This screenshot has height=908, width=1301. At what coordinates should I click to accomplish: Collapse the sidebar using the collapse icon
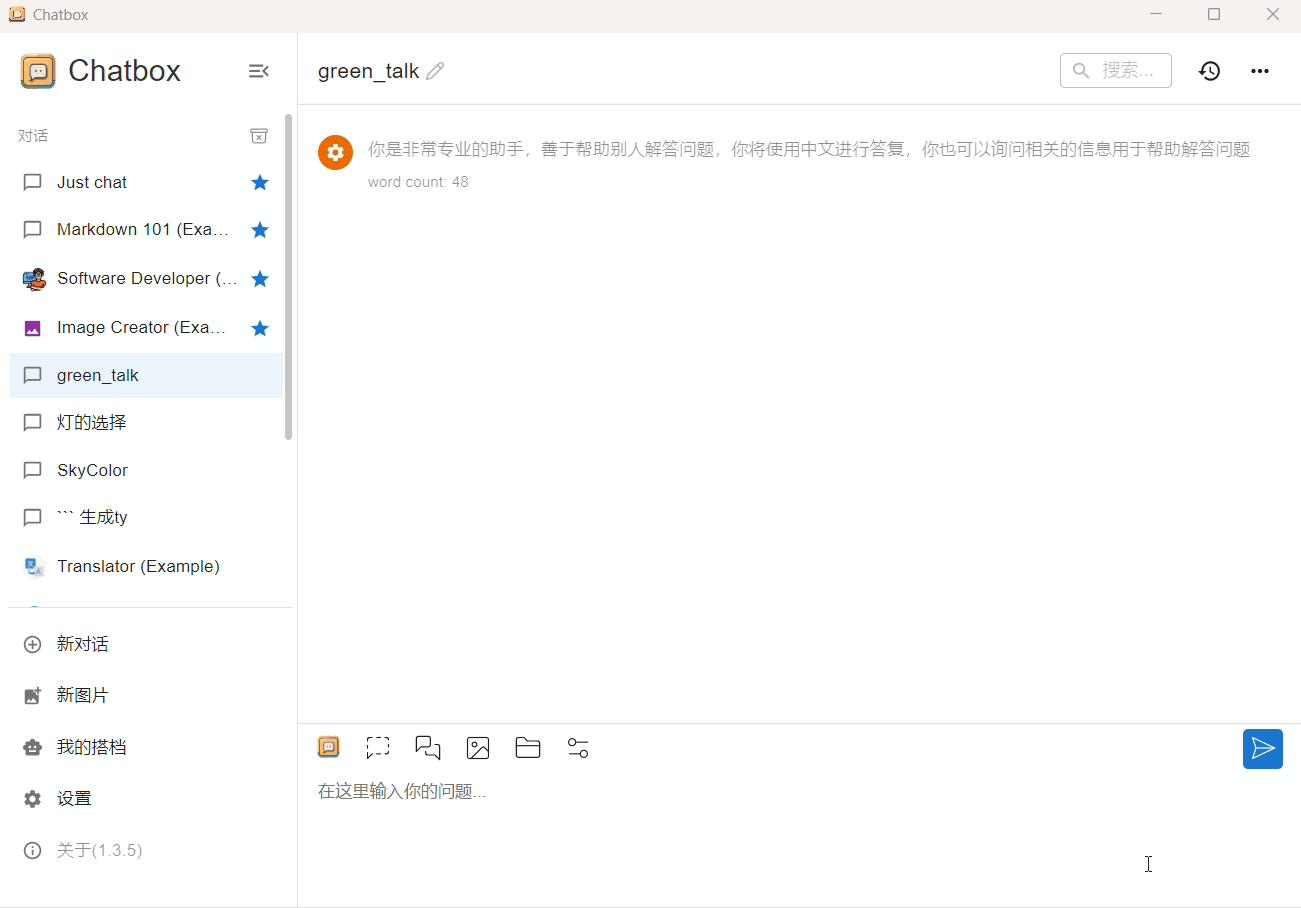pyautogui.click(x=258, y=71)
